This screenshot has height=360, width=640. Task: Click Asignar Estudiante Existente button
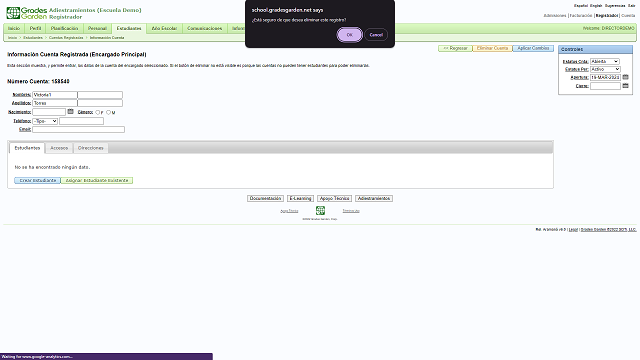97,180
